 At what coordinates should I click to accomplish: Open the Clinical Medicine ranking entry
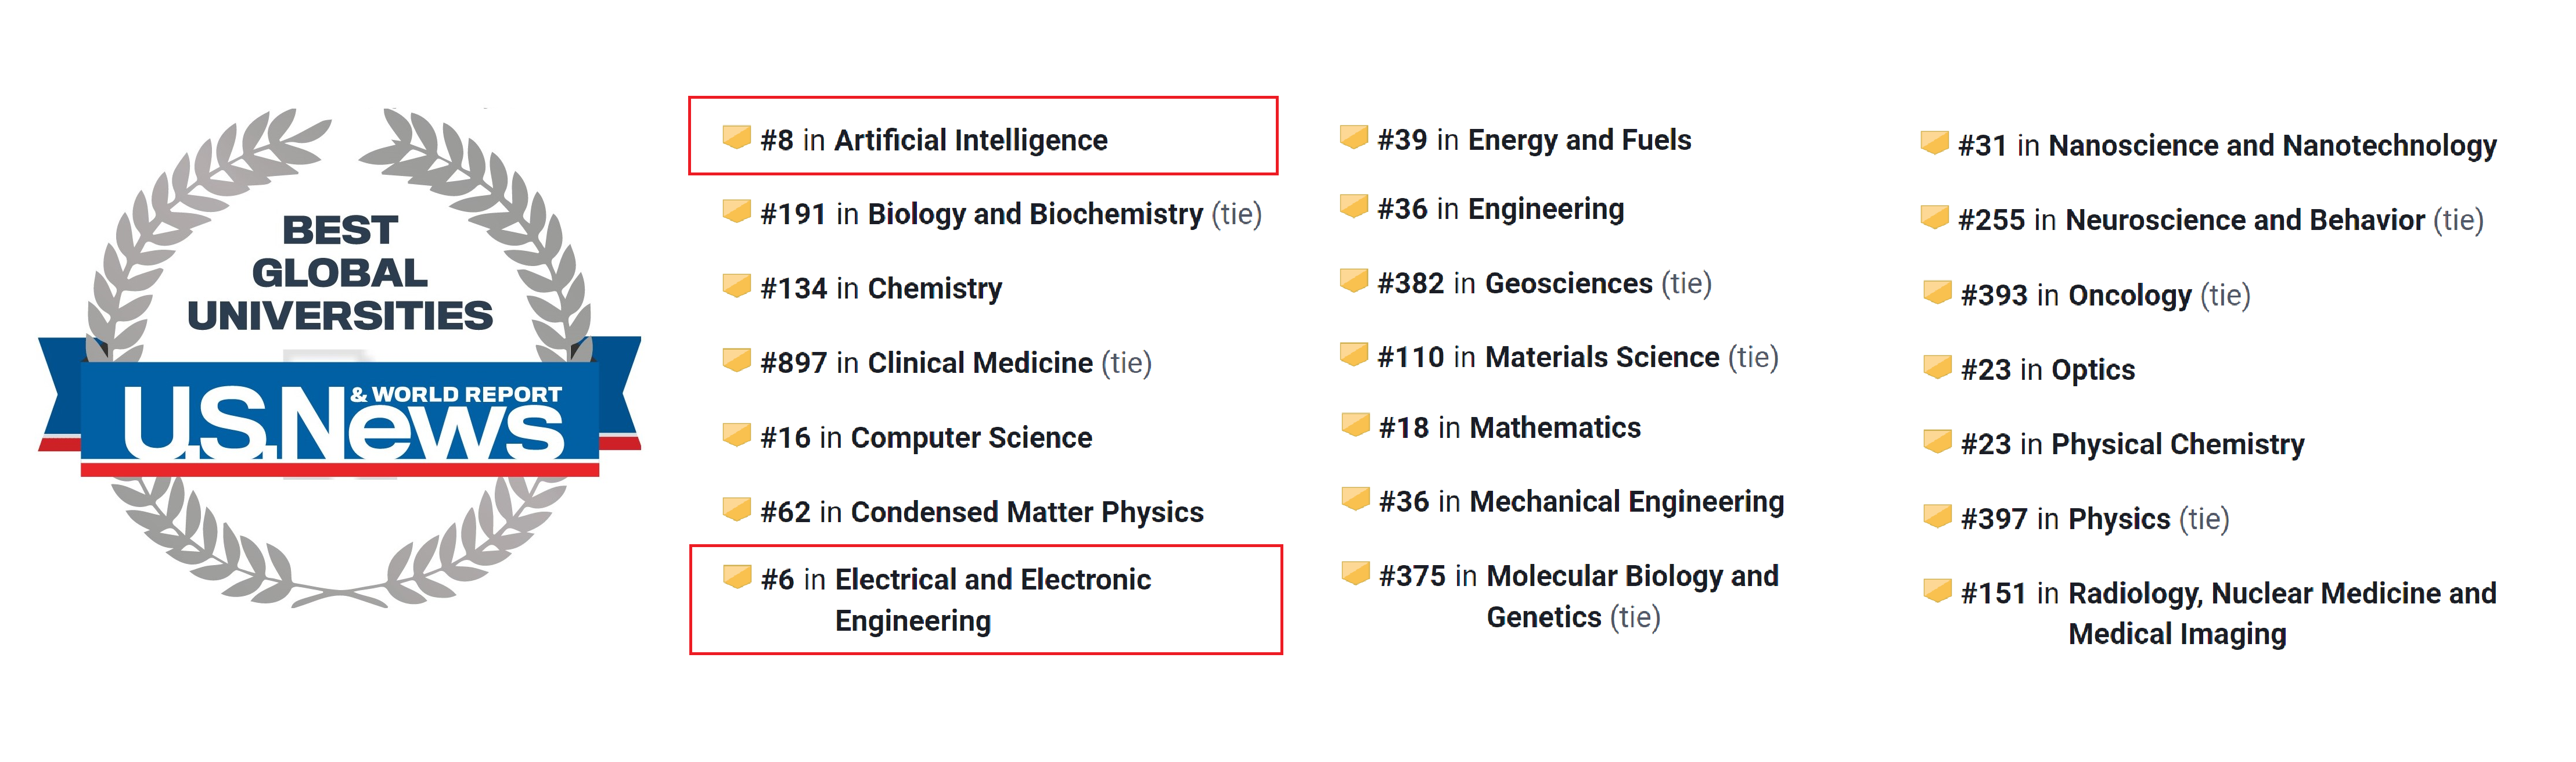click(x=956, y=363)
